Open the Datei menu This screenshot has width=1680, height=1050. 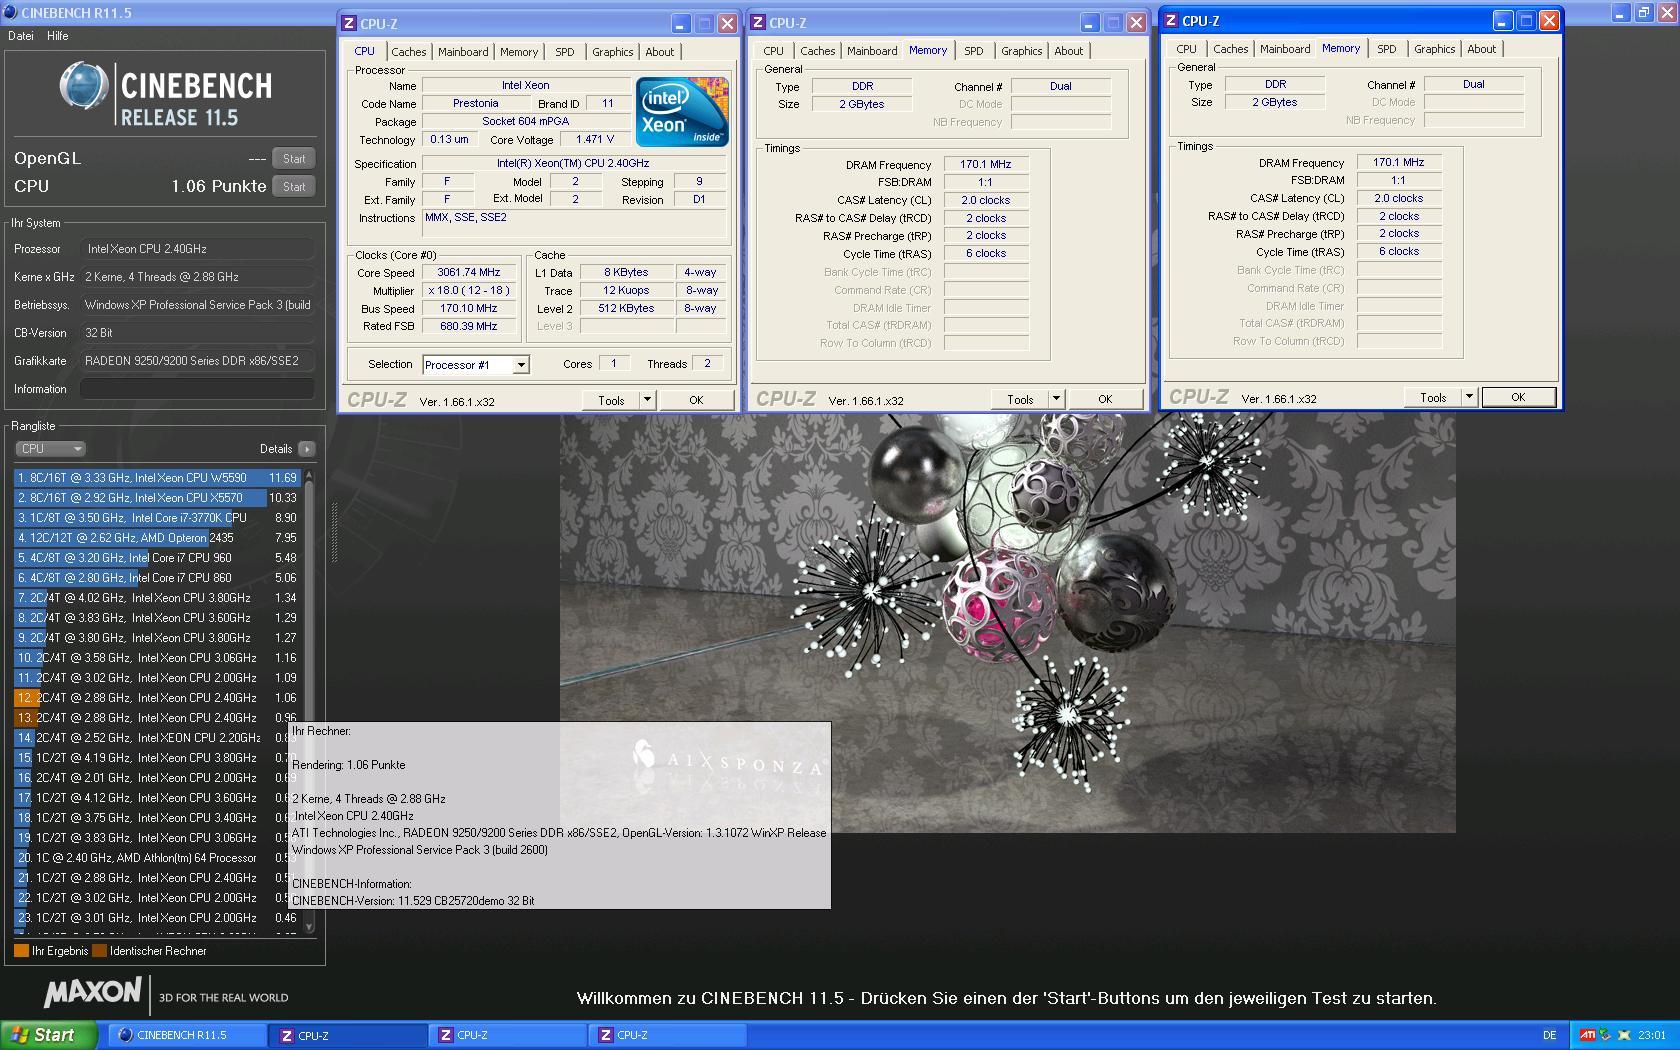(21, 36)
